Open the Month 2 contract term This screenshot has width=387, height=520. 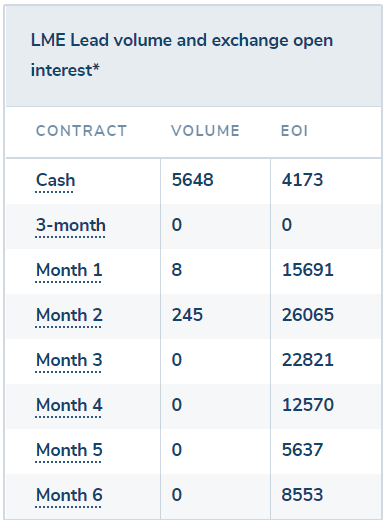click(69, 315)
